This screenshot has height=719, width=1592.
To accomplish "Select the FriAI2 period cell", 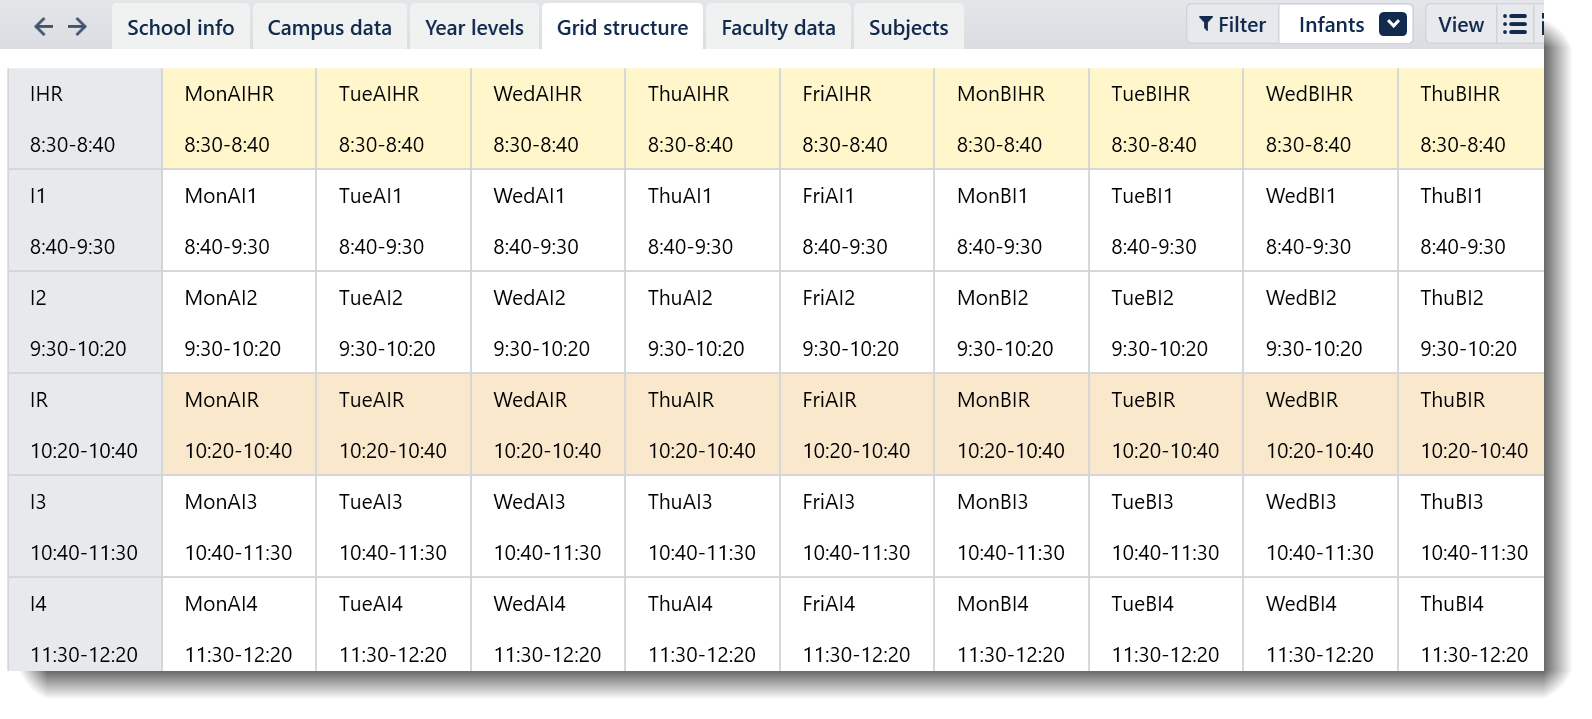I will (x=857, y=323).
